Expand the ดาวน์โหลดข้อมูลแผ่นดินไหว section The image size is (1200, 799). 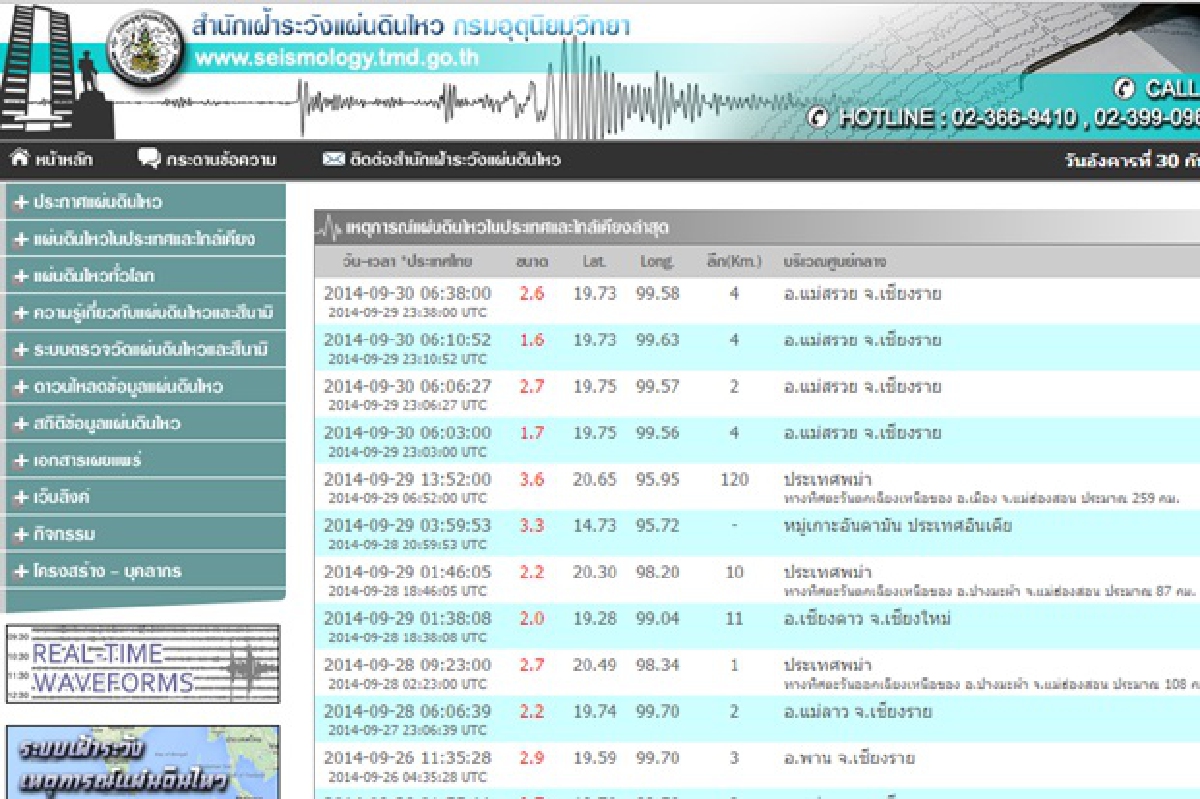[145, 387]
